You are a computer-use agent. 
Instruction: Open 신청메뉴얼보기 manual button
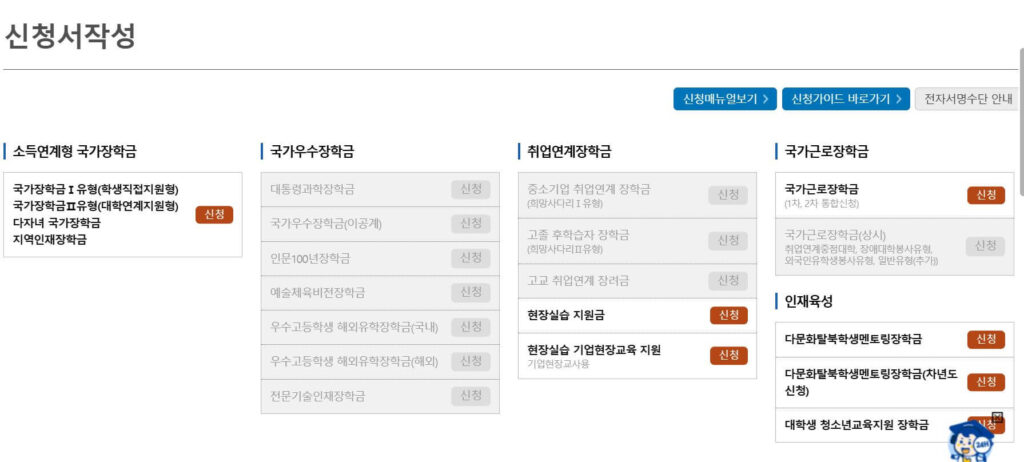724,99
